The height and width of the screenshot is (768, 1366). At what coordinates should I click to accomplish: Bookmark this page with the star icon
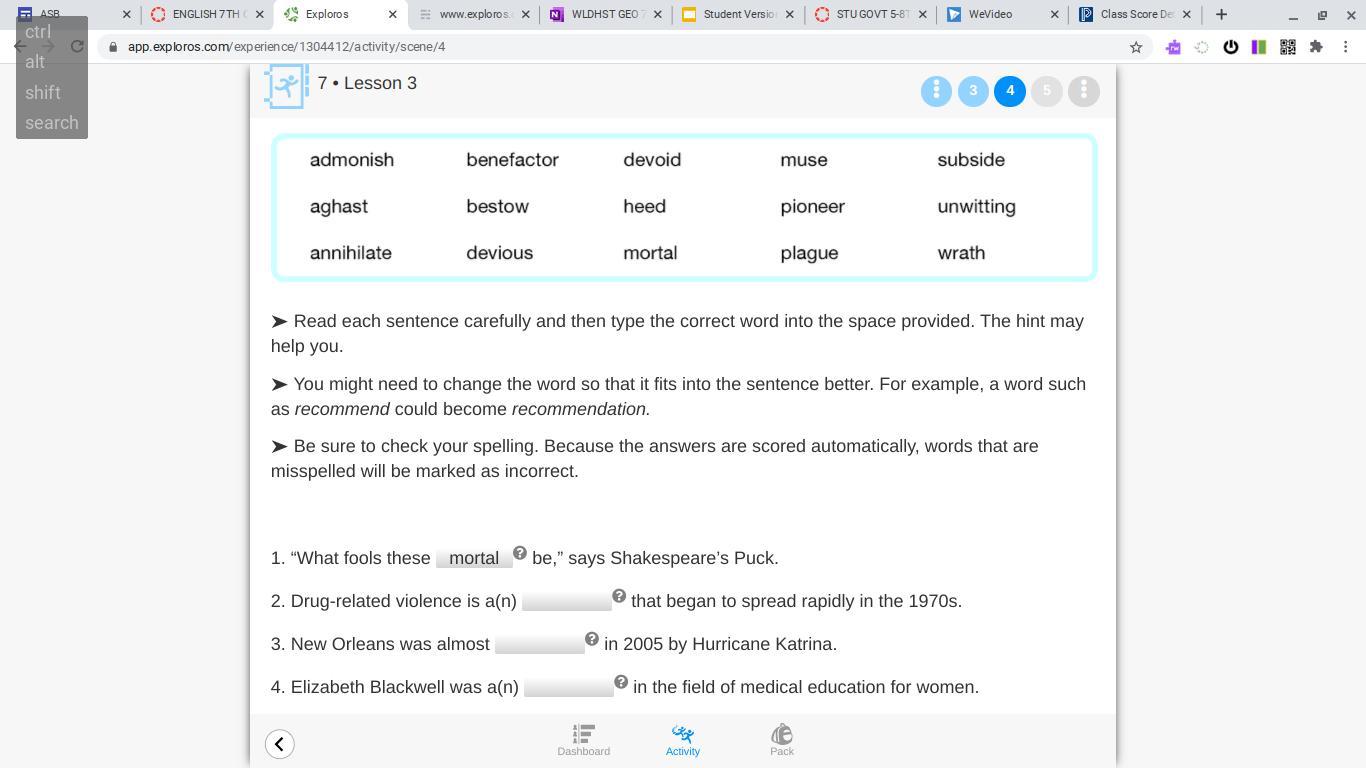(x=1136, y=47)
